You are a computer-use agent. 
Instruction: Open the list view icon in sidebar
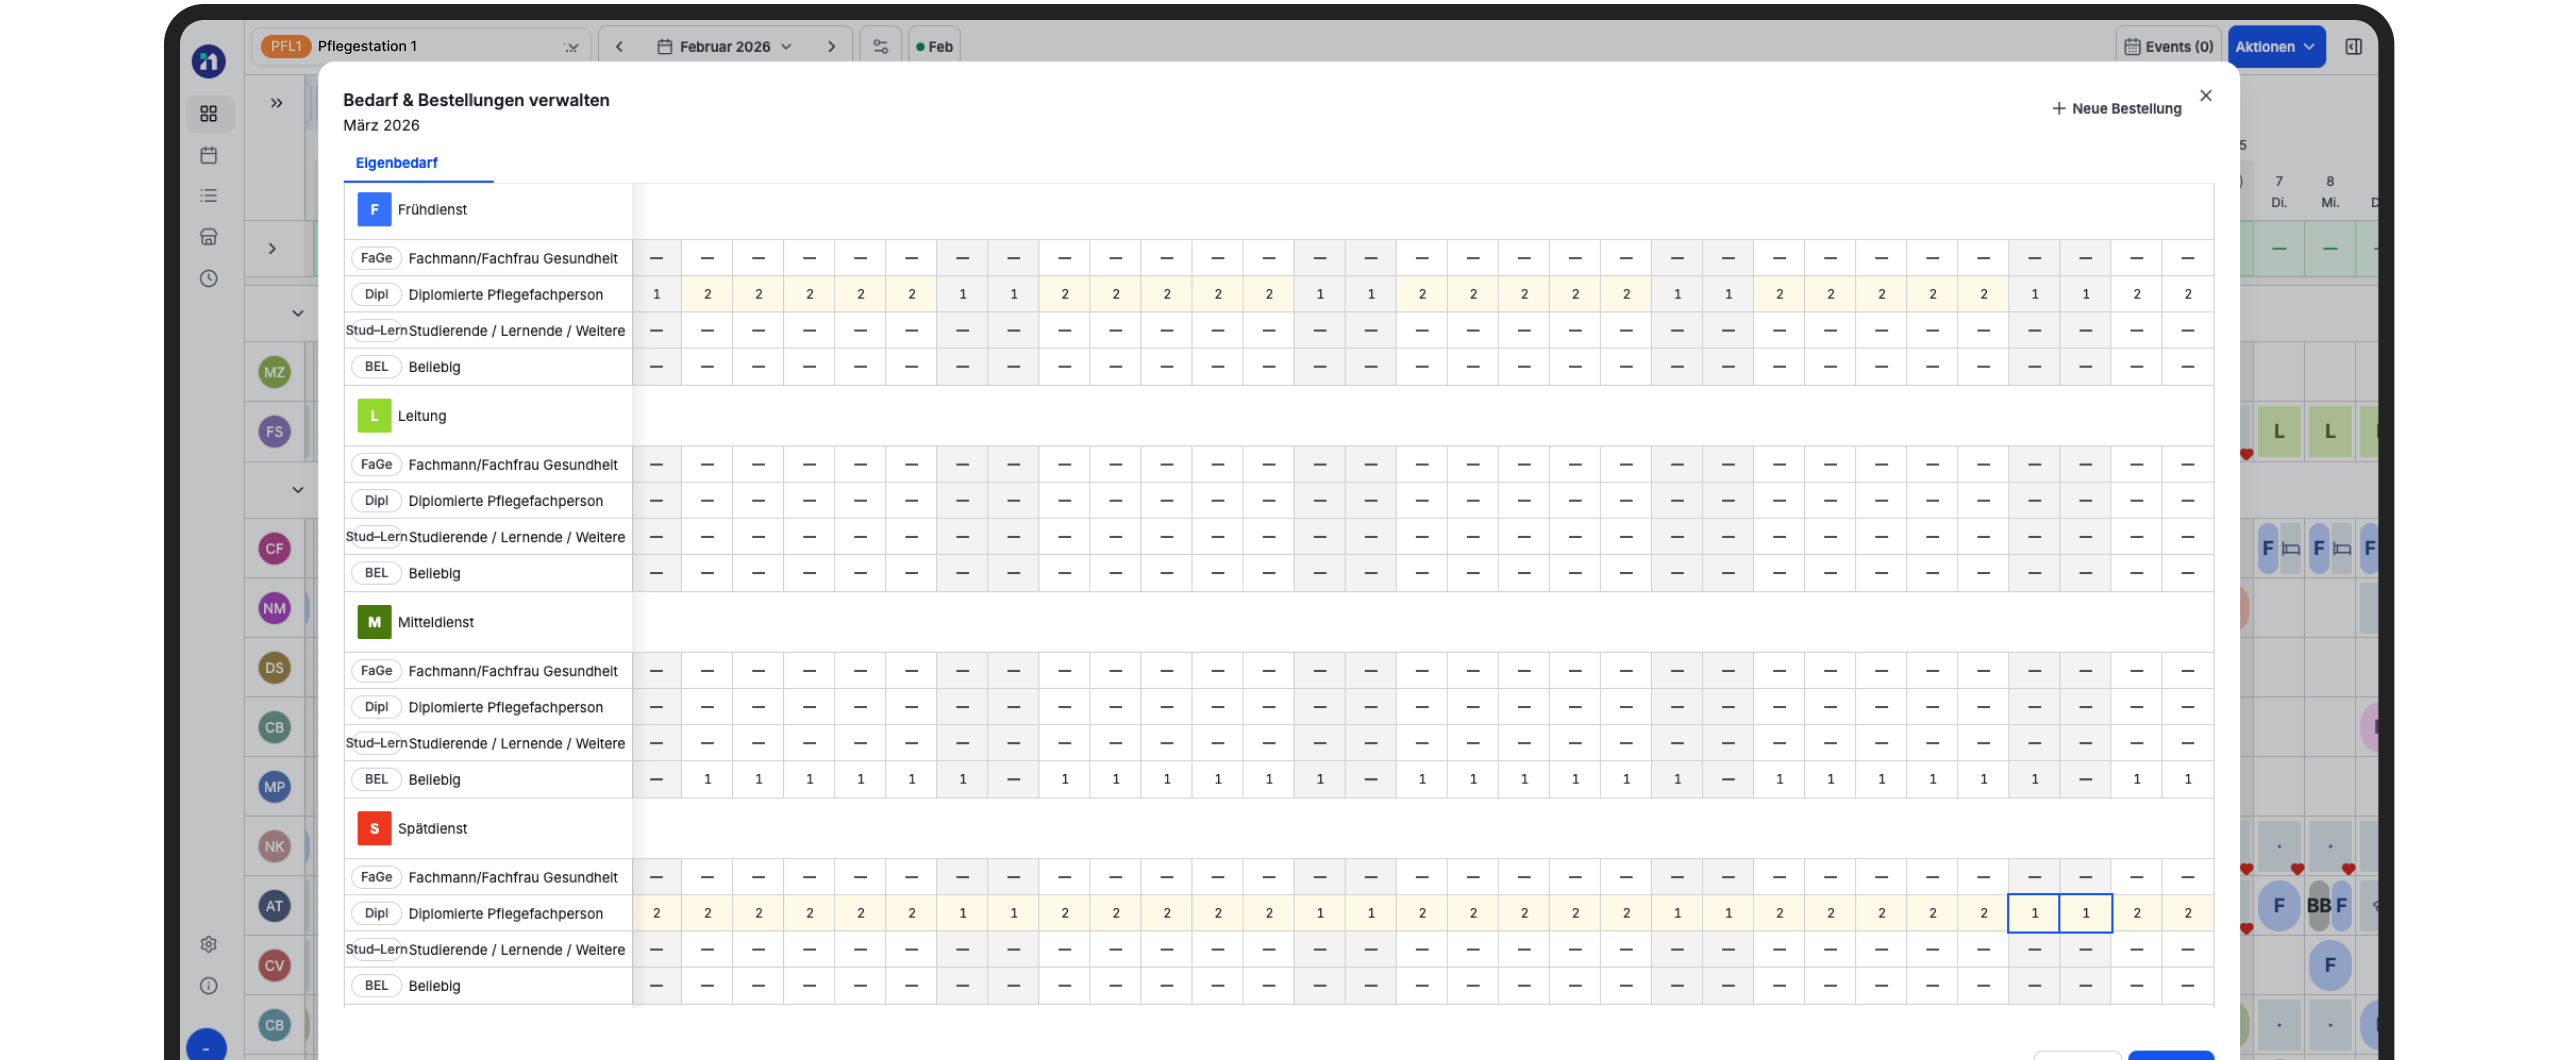pos(208,196)
